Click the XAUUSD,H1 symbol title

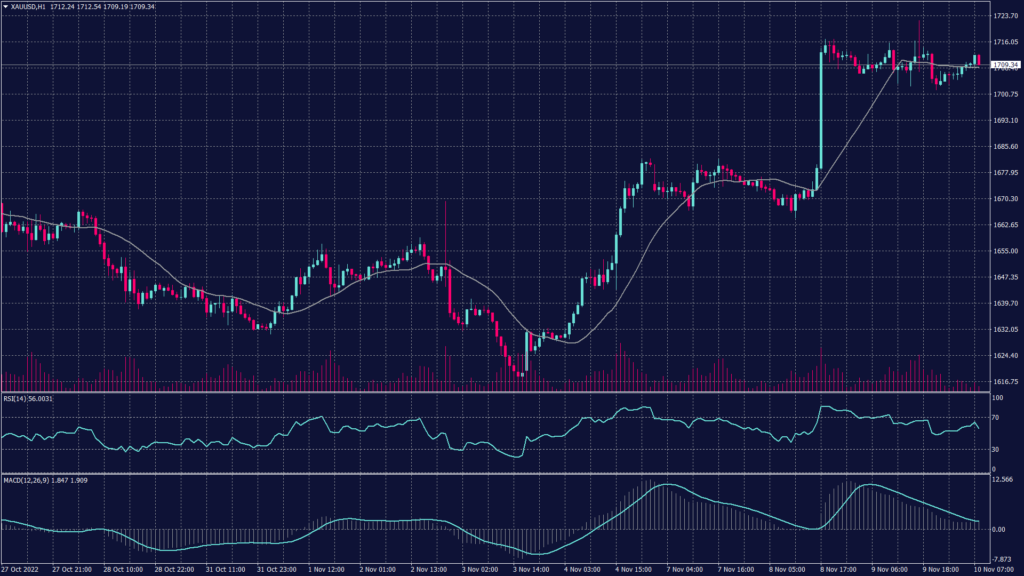pos(28,7)
